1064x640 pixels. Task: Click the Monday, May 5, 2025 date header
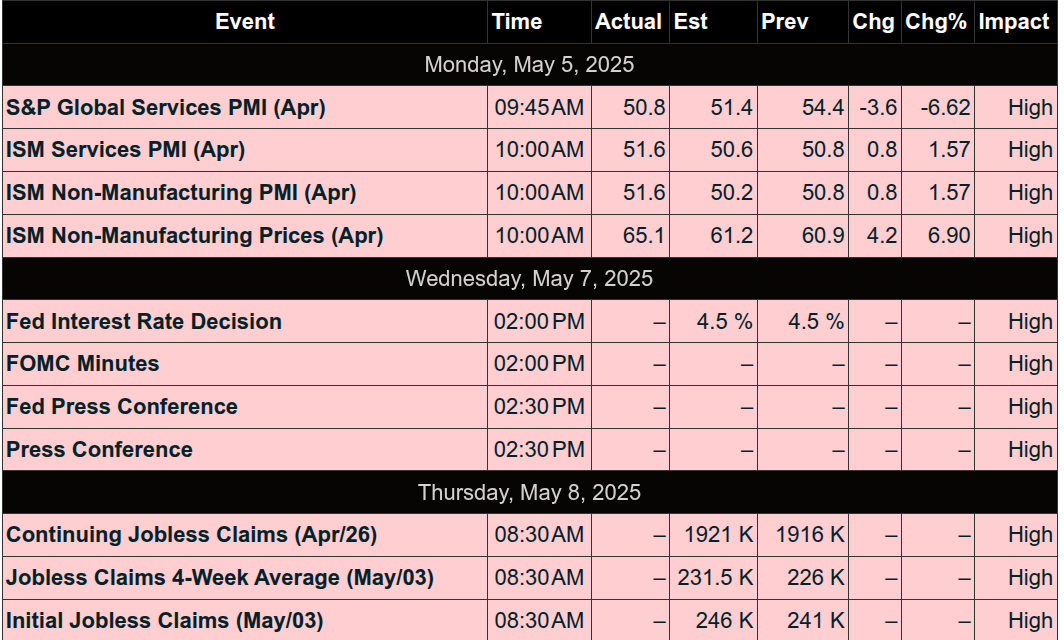coord(529,64)
